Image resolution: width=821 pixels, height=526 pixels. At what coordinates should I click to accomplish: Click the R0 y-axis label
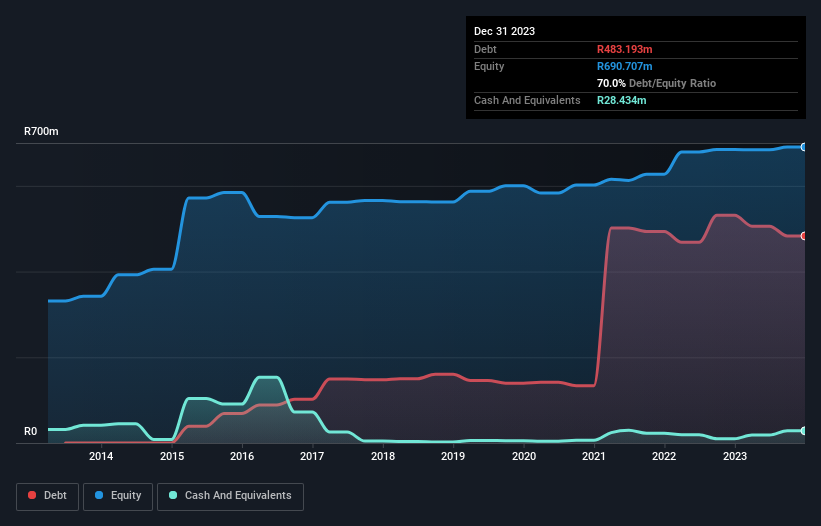[x=30, y=431]
